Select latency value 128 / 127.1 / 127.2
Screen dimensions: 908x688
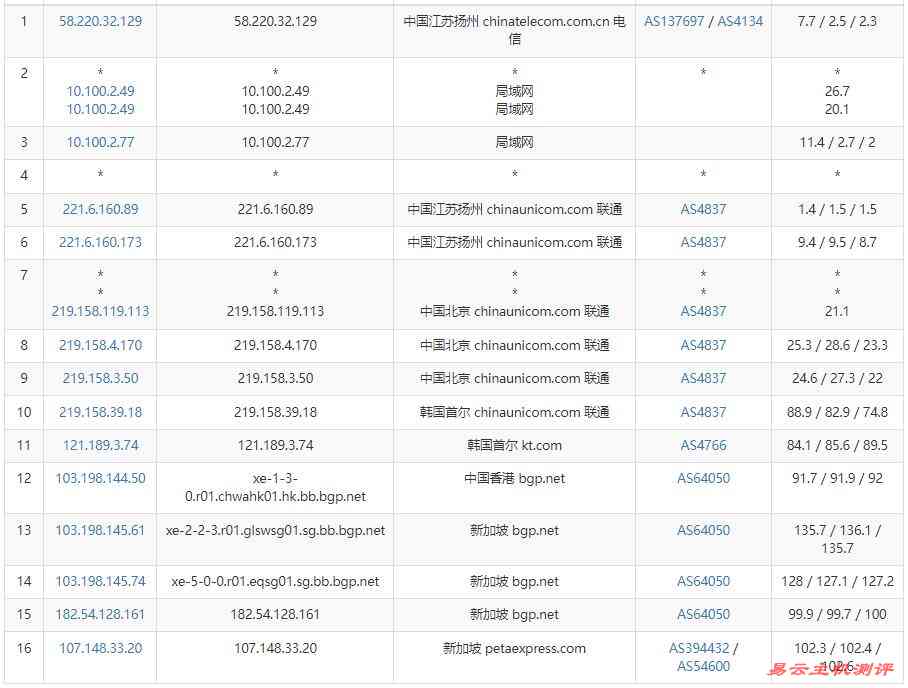(x=837, y=581)
